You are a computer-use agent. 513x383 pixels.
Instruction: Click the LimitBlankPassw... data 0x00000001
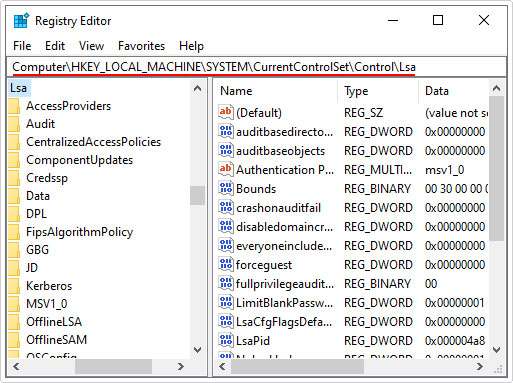[455, 303]
